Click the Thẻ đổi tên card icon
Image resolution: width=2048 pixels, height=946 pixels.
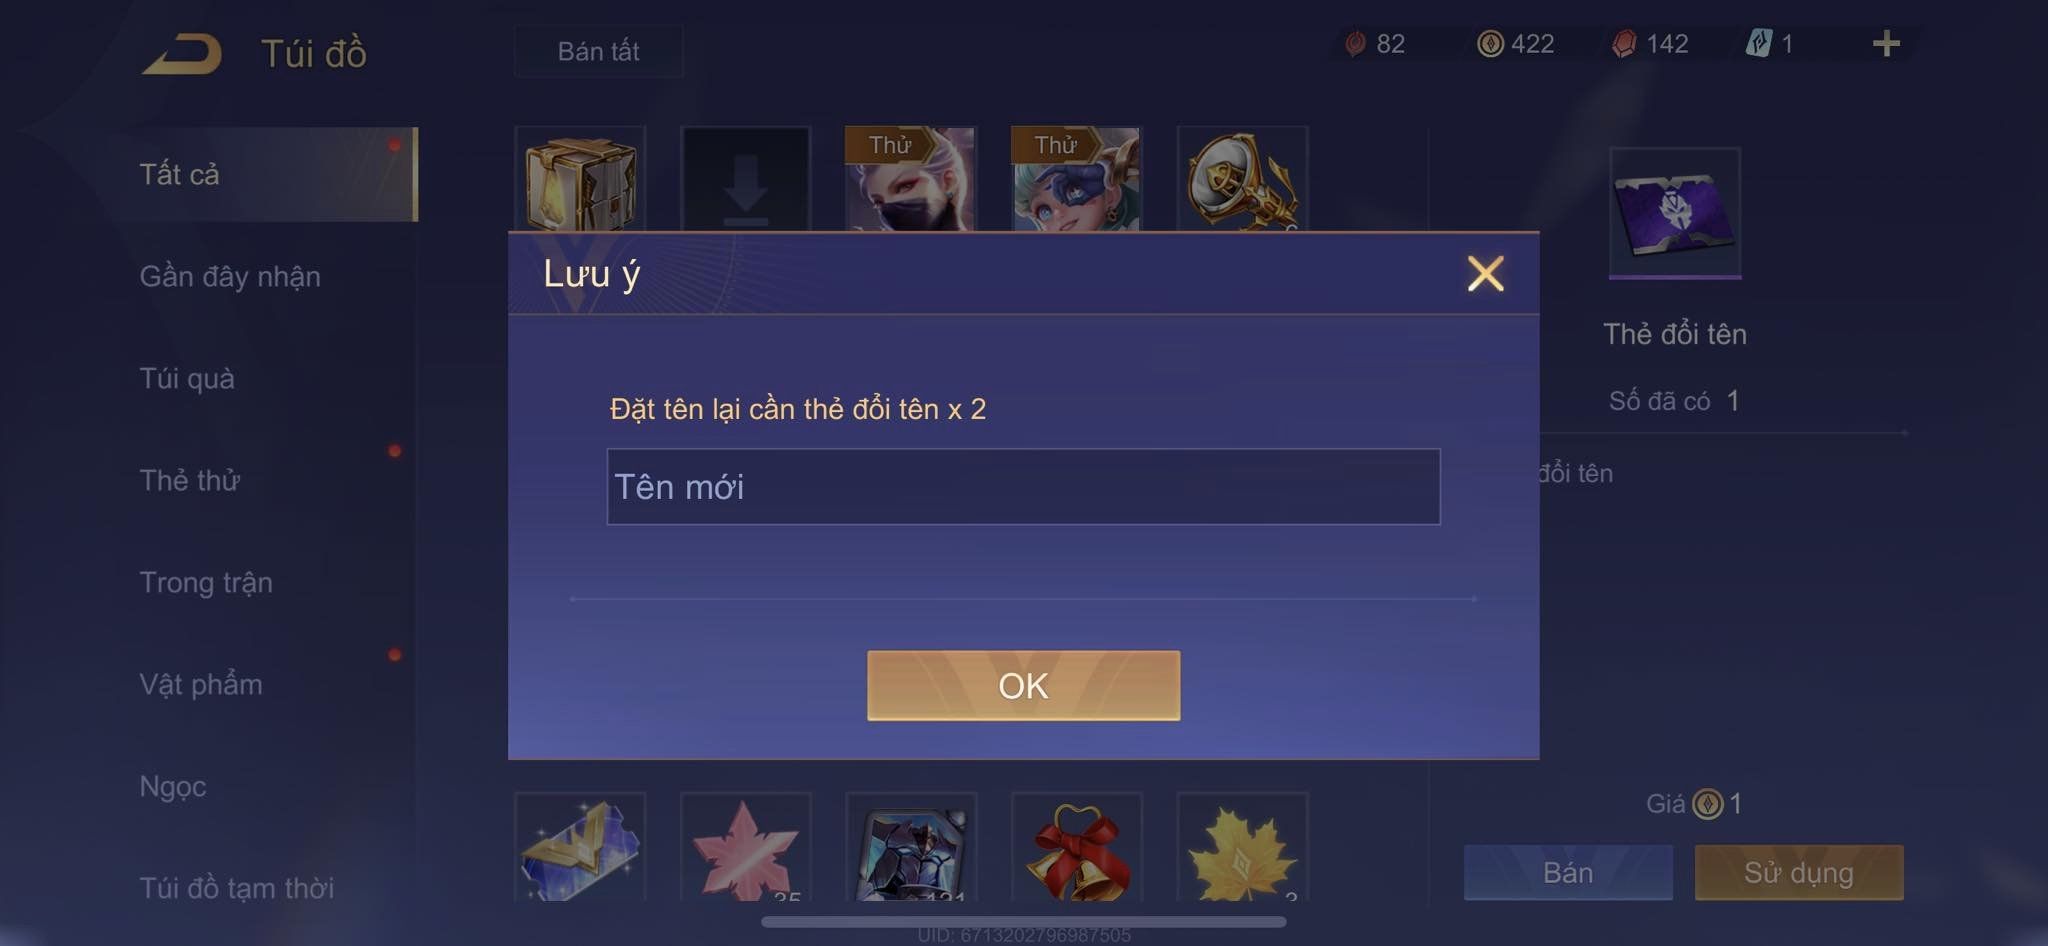point(1675,213)
